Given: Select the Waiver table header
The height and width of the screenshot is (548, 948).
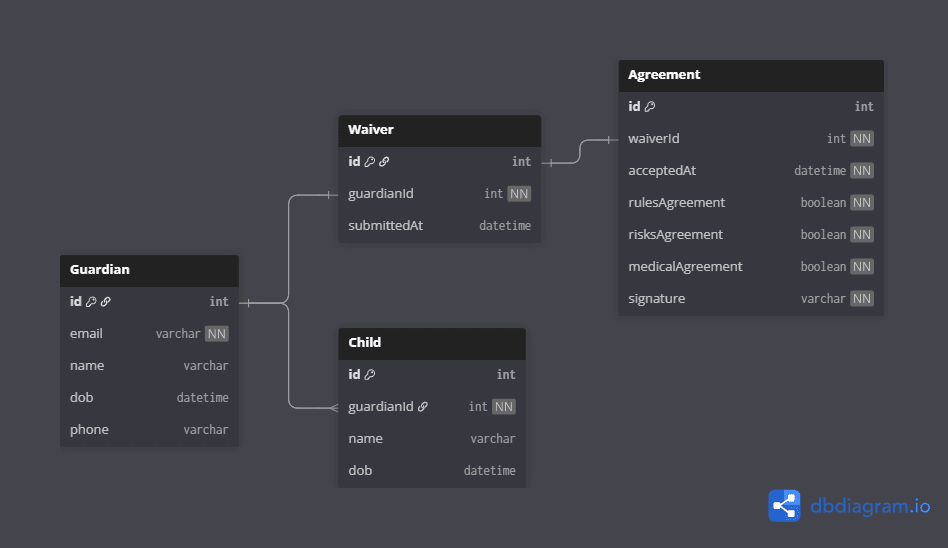Looking at the screenshot, I should (439, 130).
